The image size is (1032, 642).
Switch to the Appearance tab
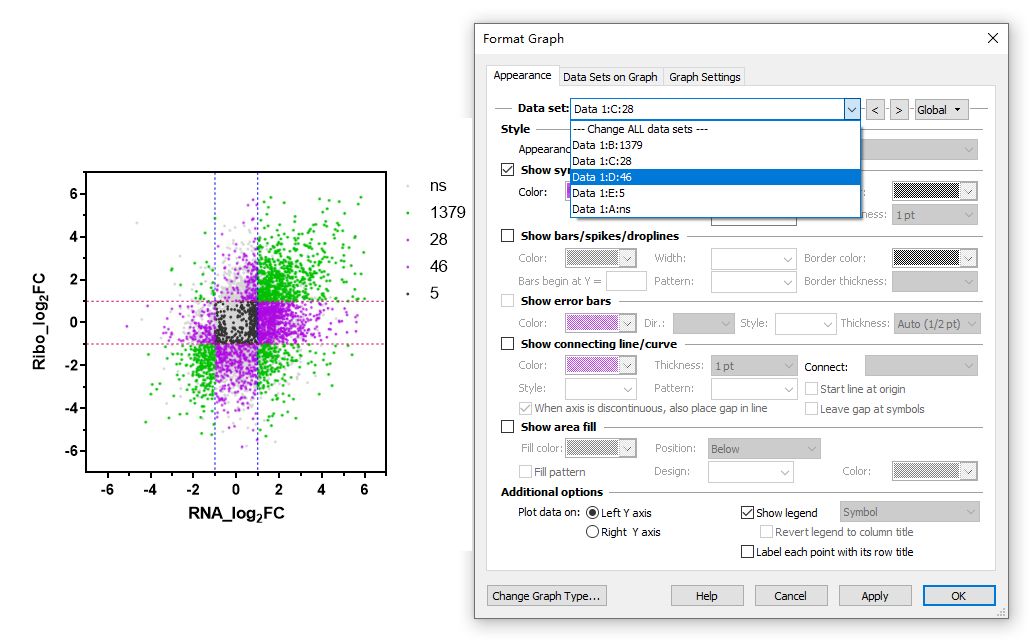point(523,76)
